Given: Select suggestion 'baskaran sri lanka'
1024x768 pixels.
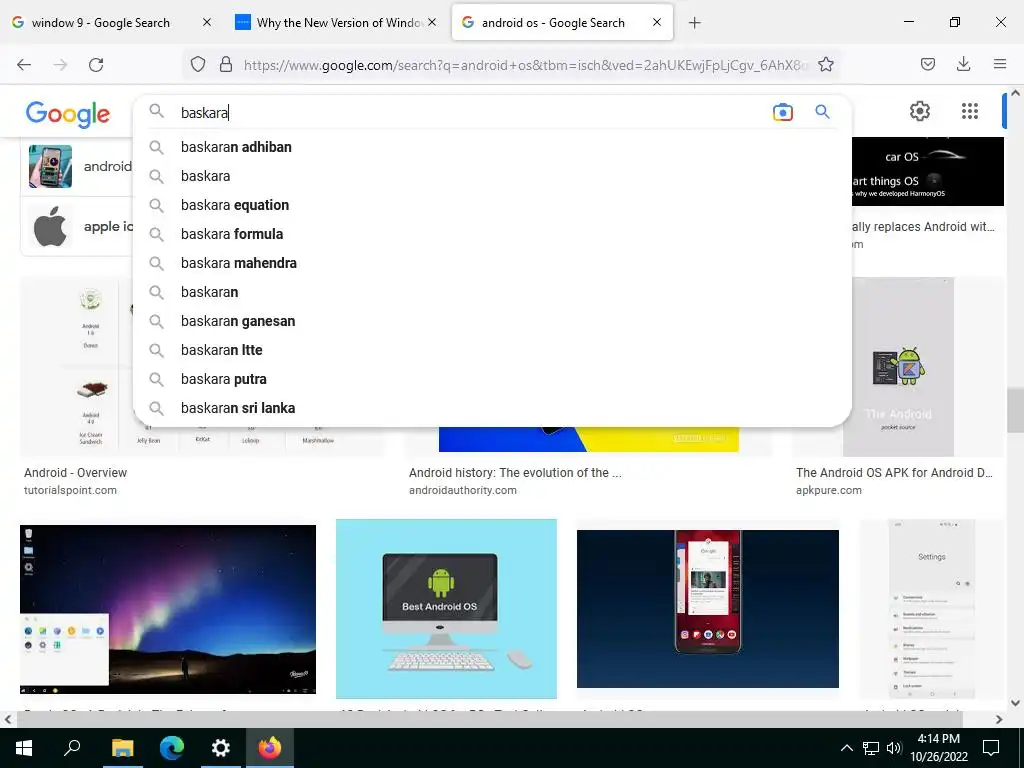Looking at the screenshot, I should tap(492, 408).
